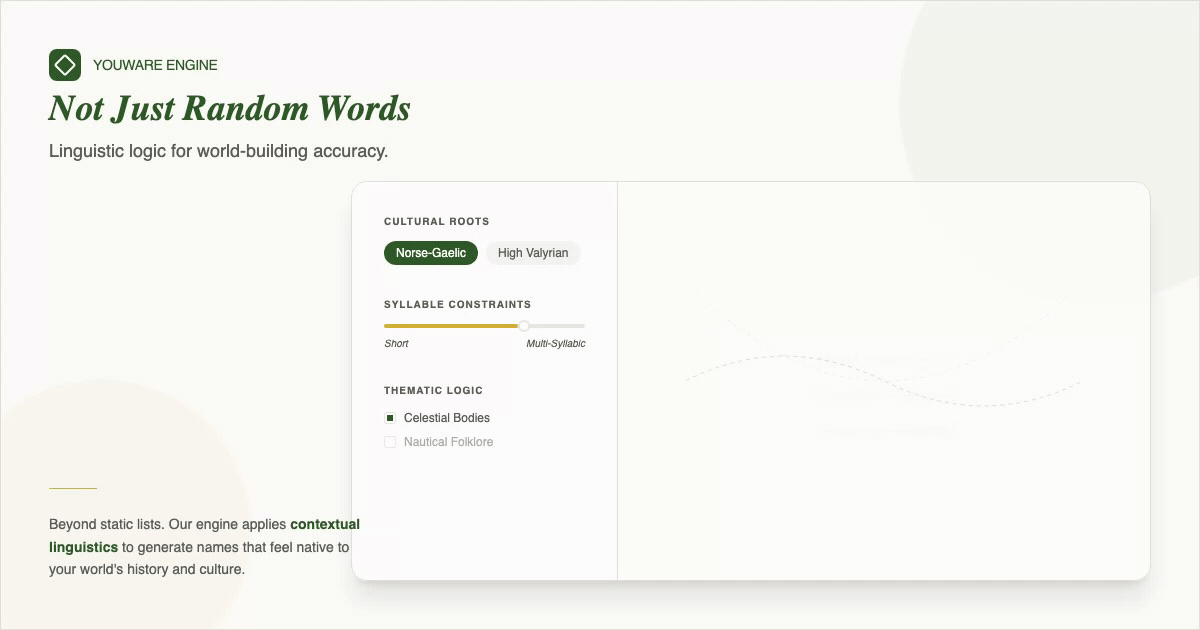The height and width of the screenshot is (630, 1200).
Task: Click the THEMATIC LOGIC section label
Action: click(433, 391)
